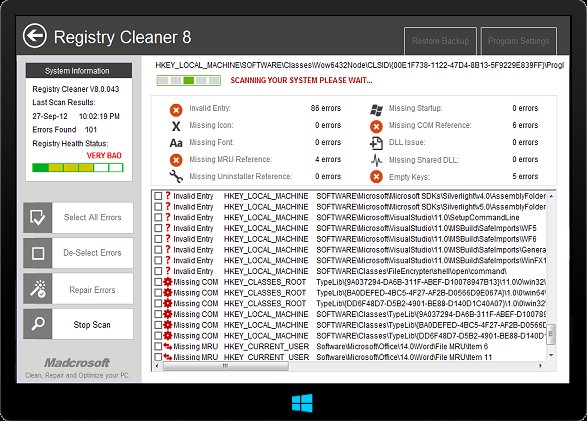Screen dimensions: 587x421
Task: Go back with the arrow icon
Action: [x=35, y=36]
